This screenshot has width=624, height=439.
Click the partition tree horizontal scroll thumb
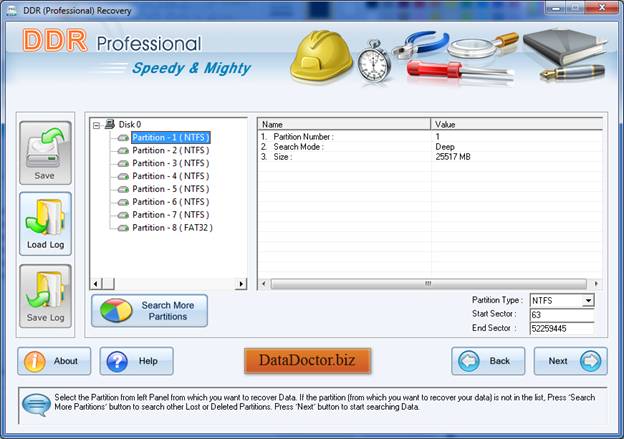pyautogui.click(x=108, y=284)
